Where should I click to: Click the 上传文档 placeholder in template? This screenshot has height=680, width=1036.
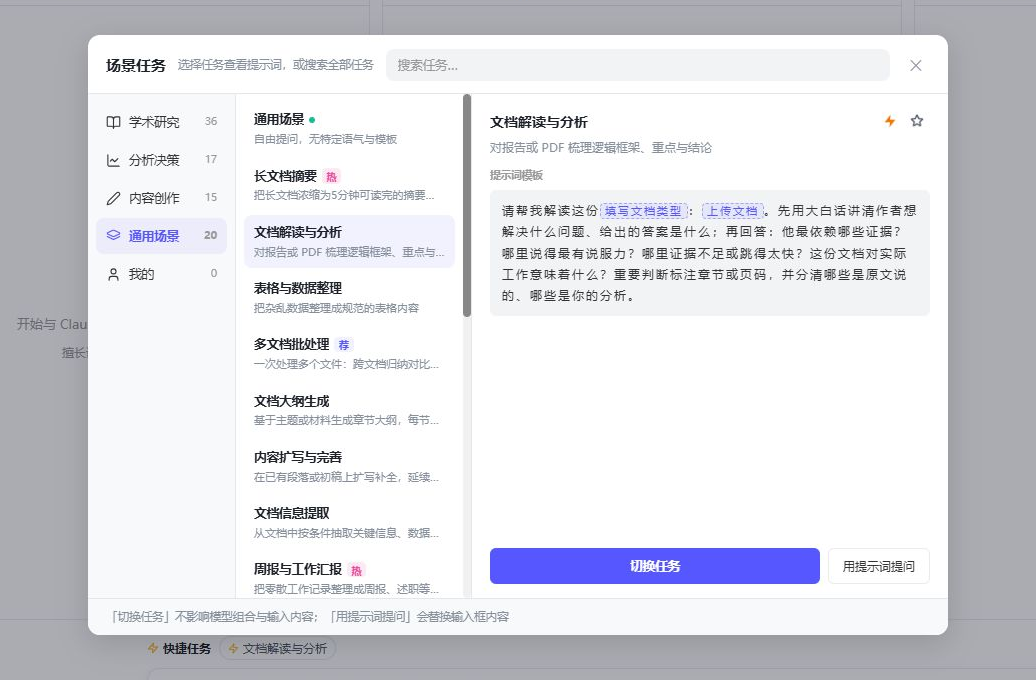(733, 211)
